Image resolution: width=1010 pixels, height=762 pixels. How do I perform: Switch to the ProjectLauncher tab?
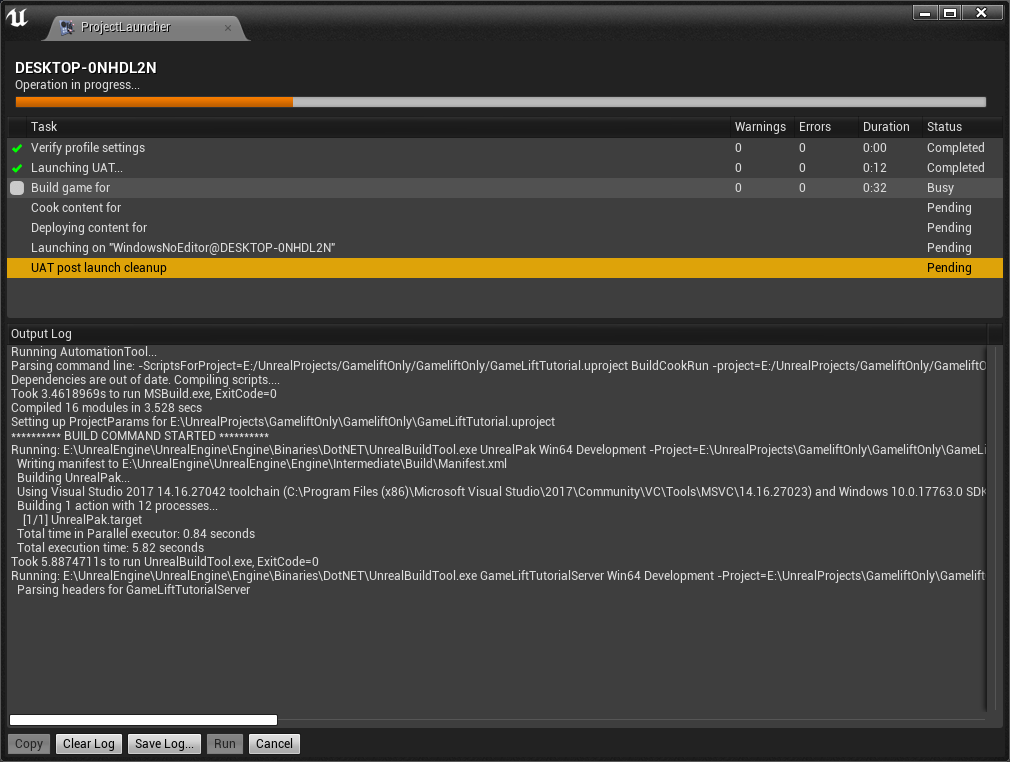pyautogui.click(x=125, y=28)
